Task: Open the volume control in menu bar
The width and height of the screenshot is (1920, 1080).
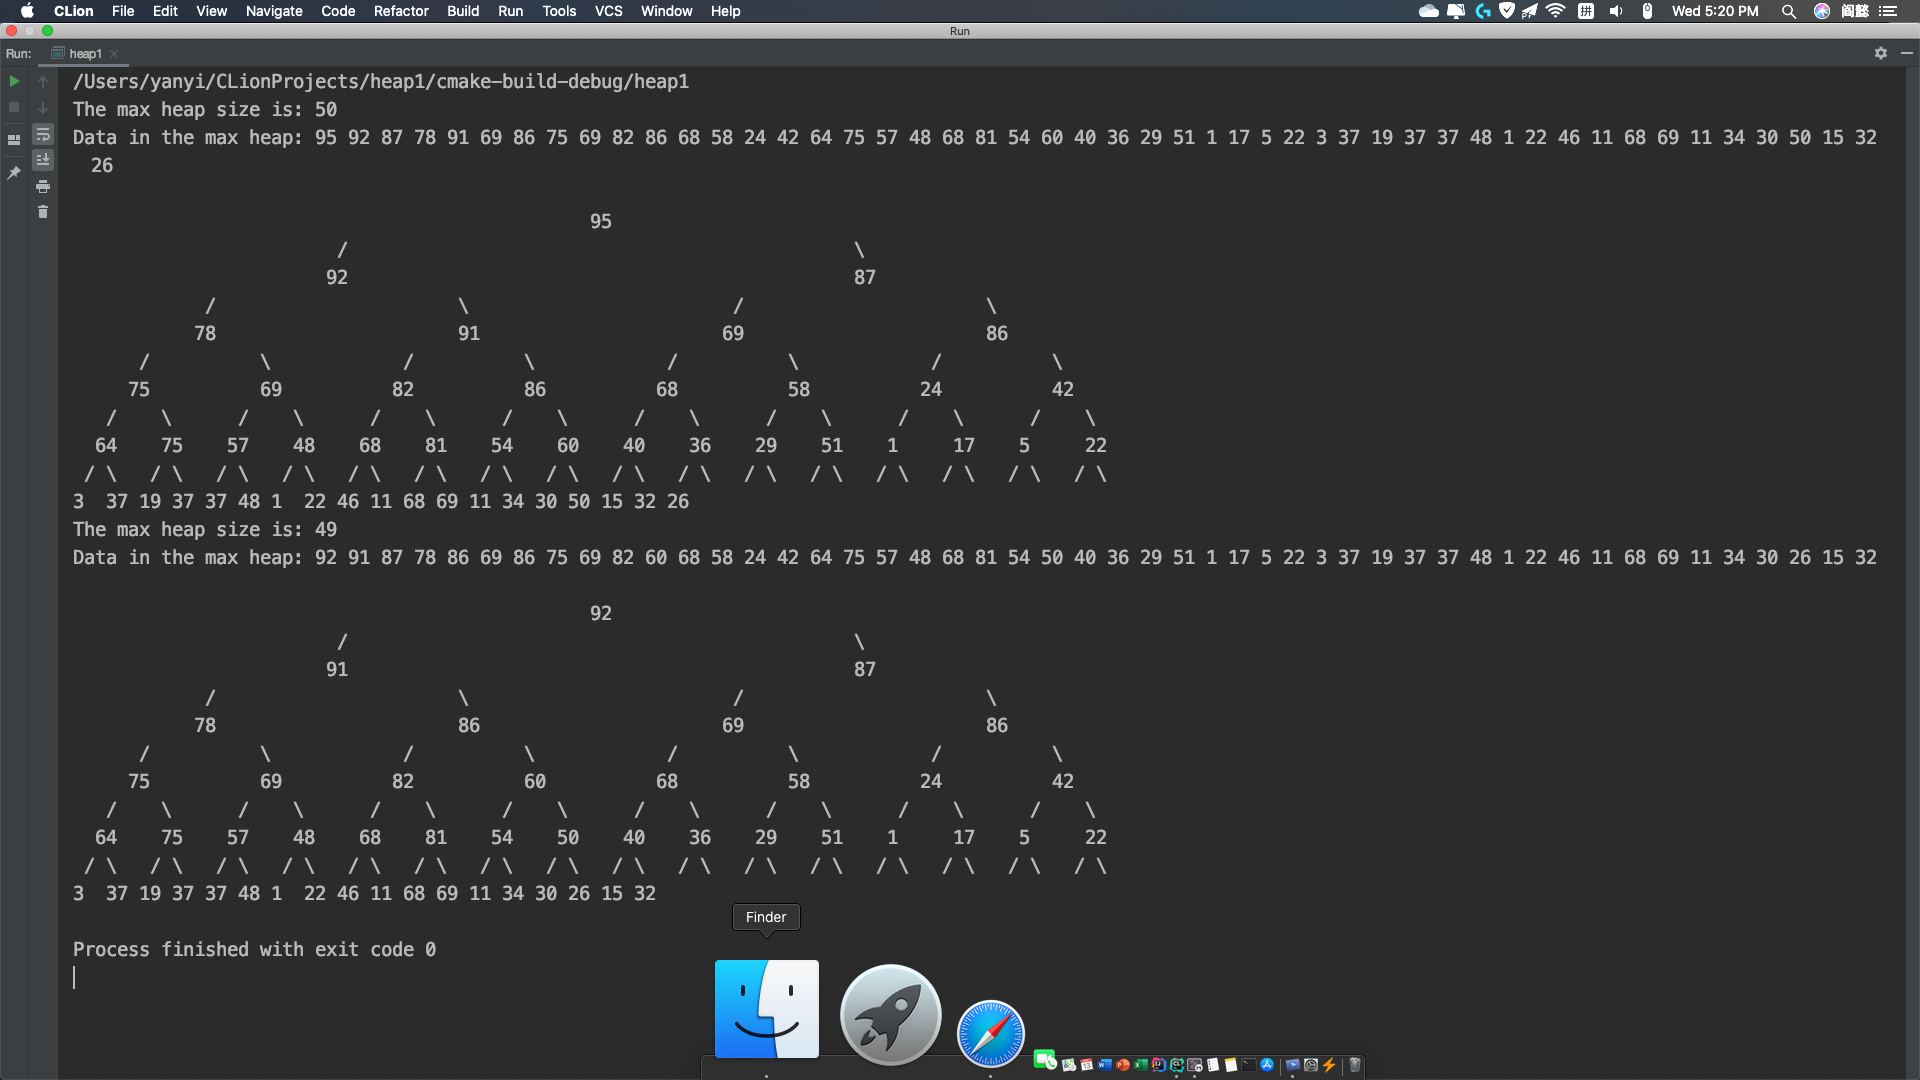Action: point(1616,11)
